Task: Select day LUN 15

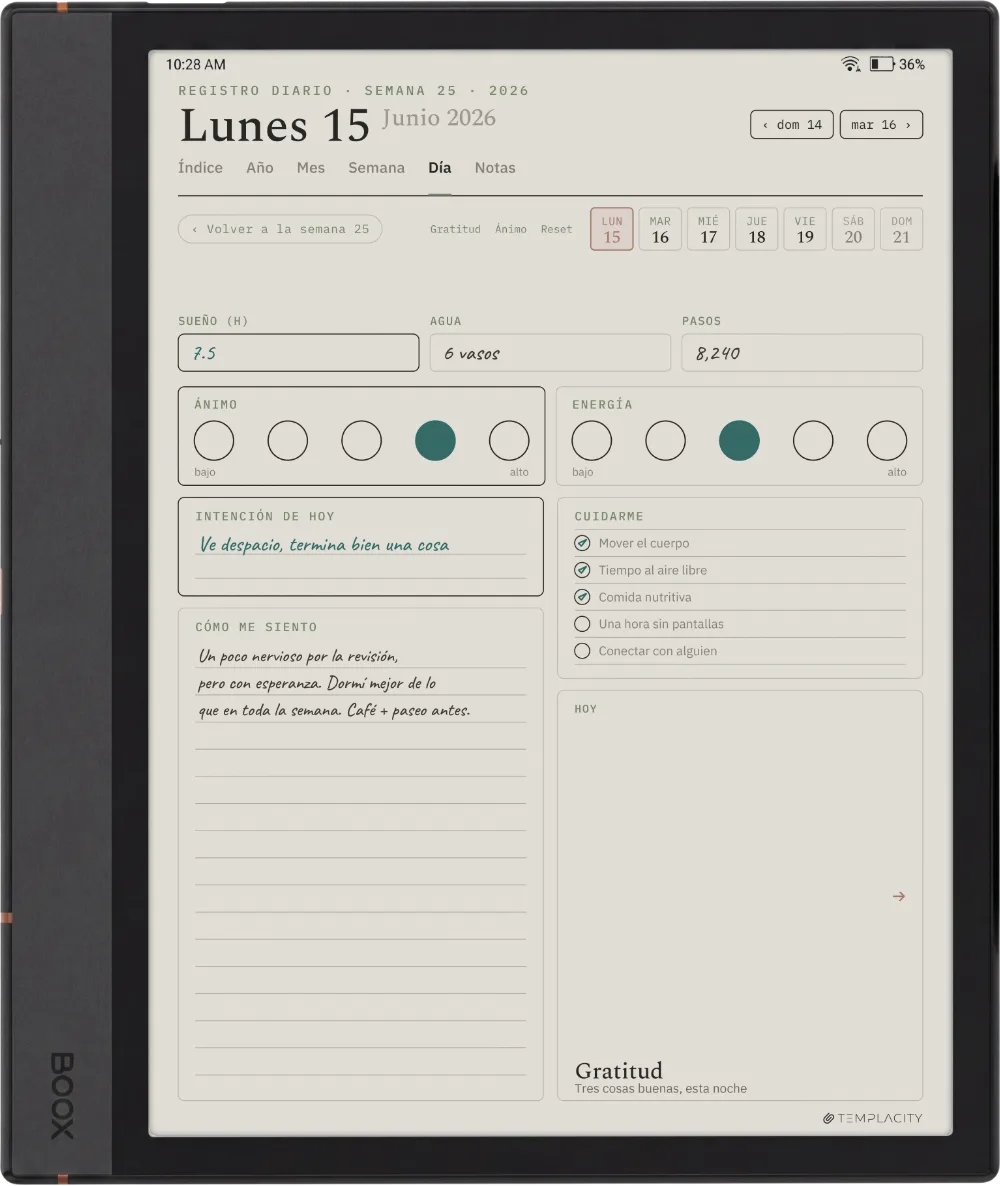Action: (612, 229)
